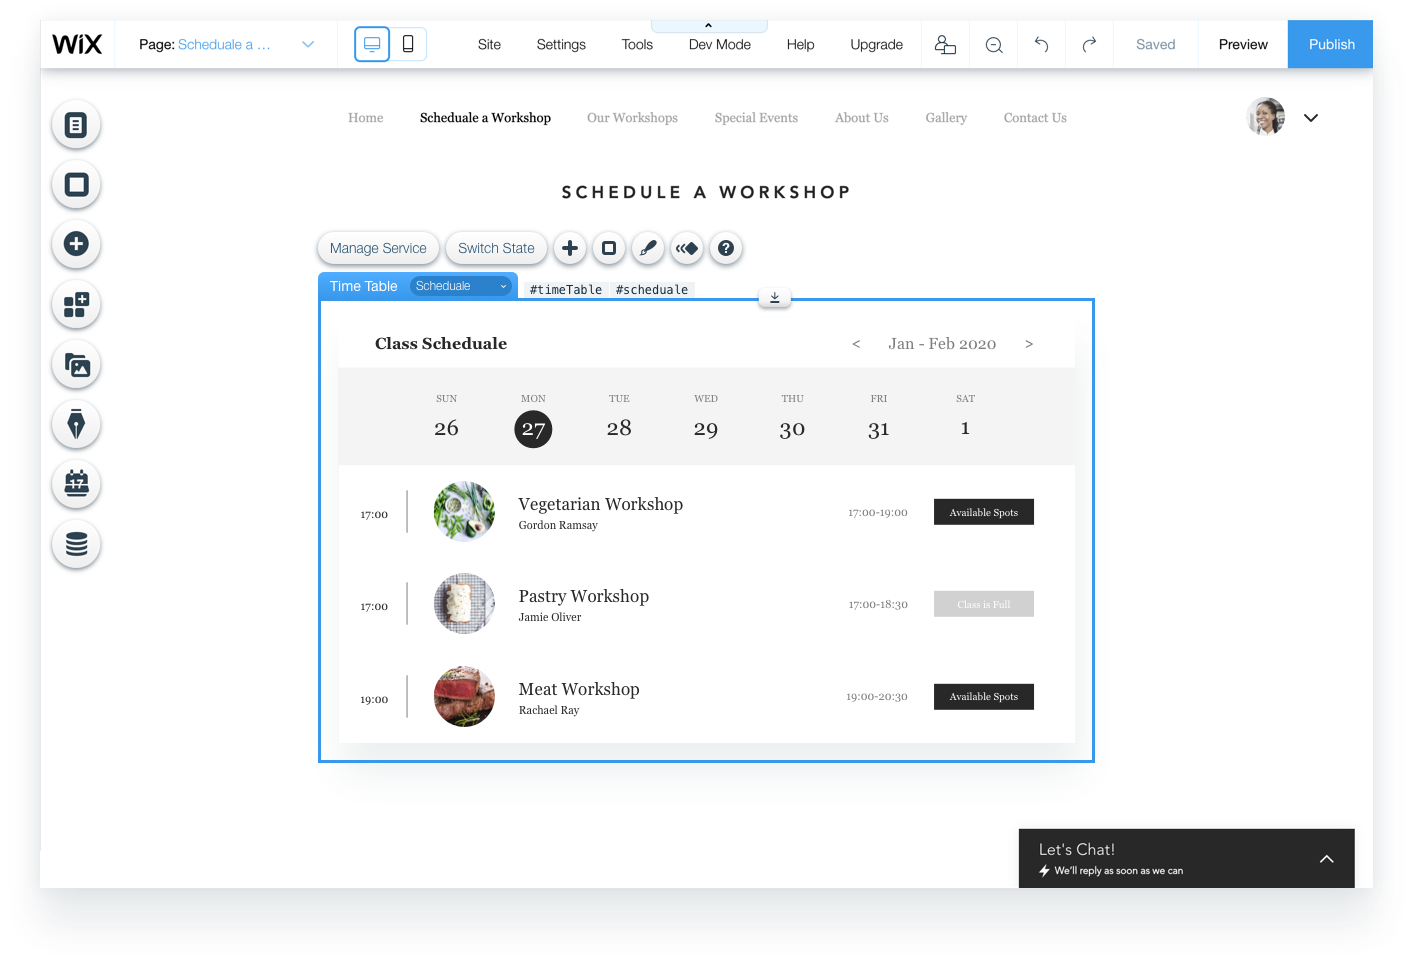Open the About Us nav link
The width and height of the screenshot is (1413, 964).
pyautogui.click(x=861, y=118)
